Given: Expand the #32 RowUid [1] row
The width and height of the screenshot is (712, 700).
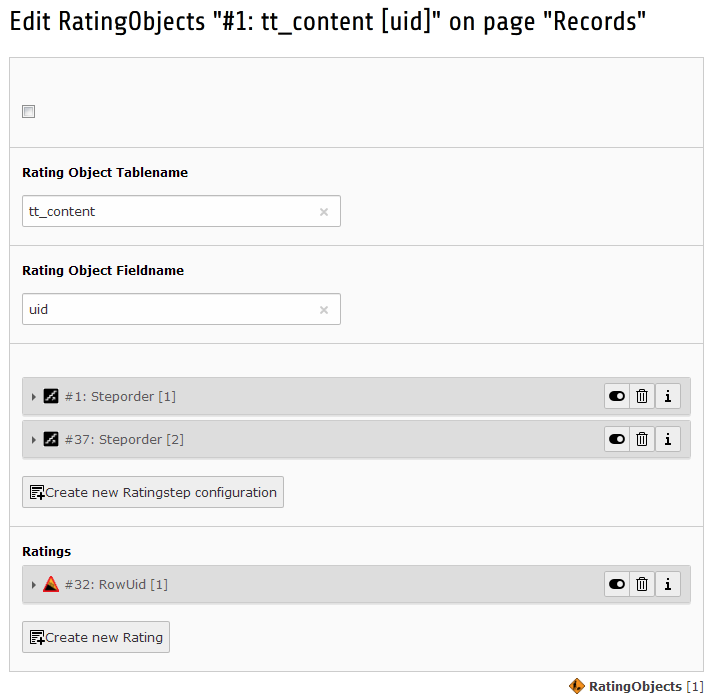Looking at the screenshot, I should (x=34, y=585).
